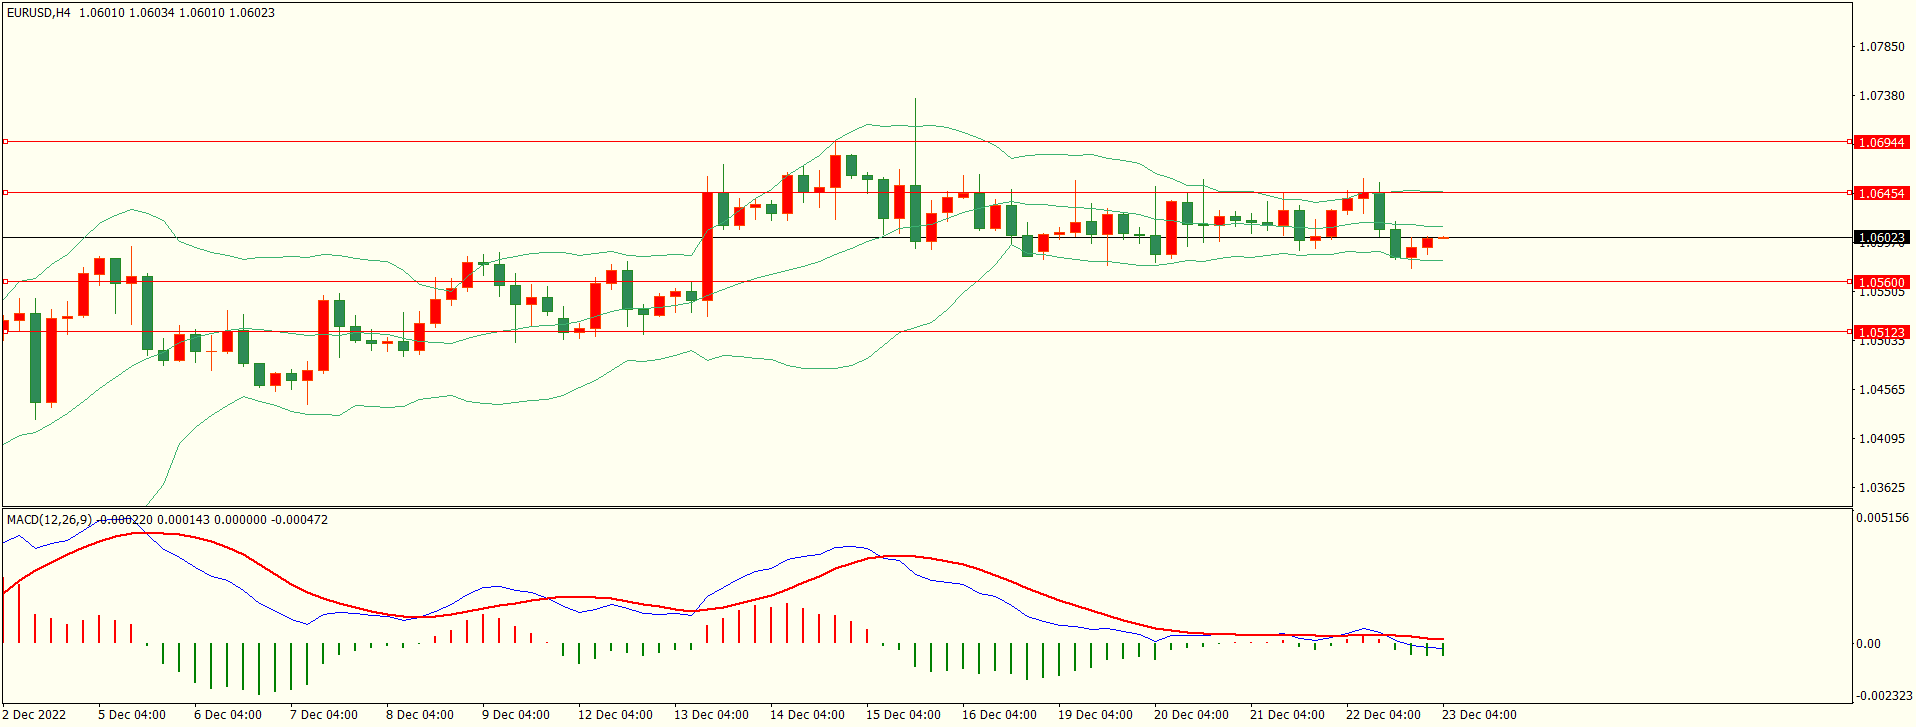This screenshot has width=1916, height=727.
Task: Click the 20 Dec 04:00 date label
Action: tap(1191, 715)
